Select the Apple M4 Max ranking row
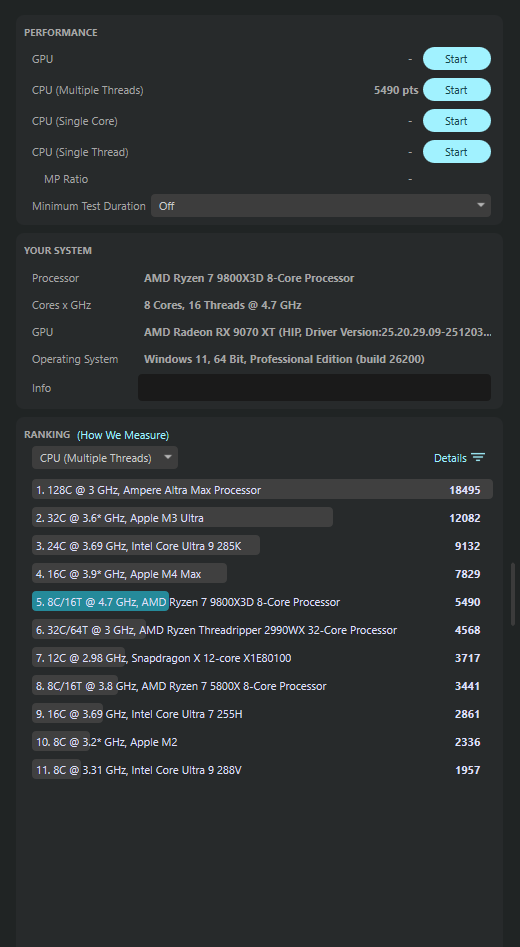 pos(262,573)
